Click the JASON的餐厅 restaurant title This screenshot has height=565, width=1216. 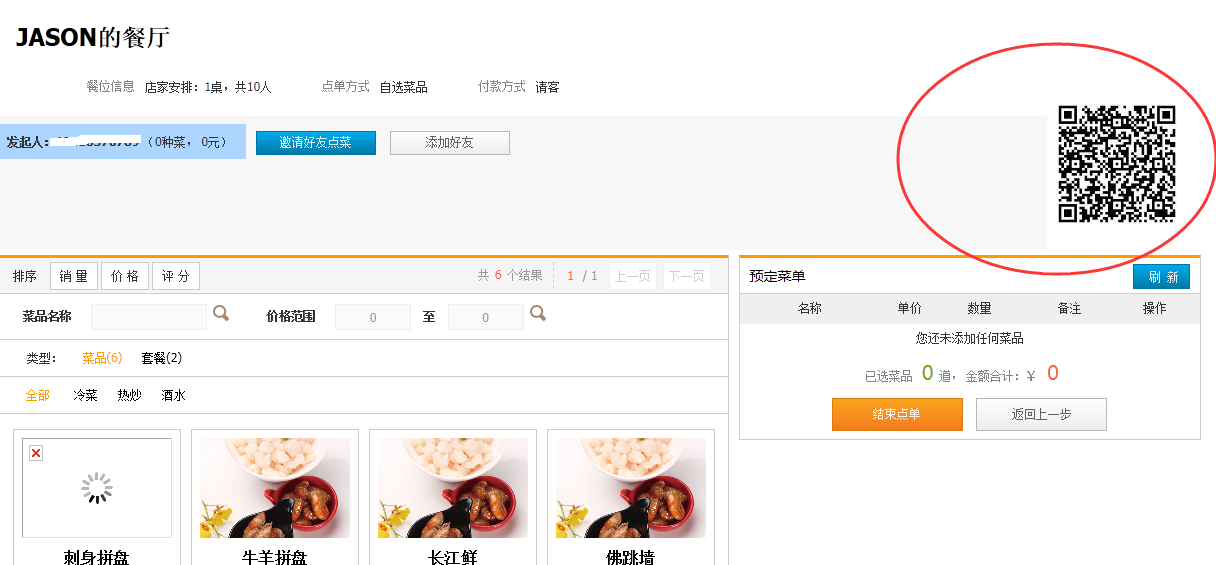tap(93, 38)
